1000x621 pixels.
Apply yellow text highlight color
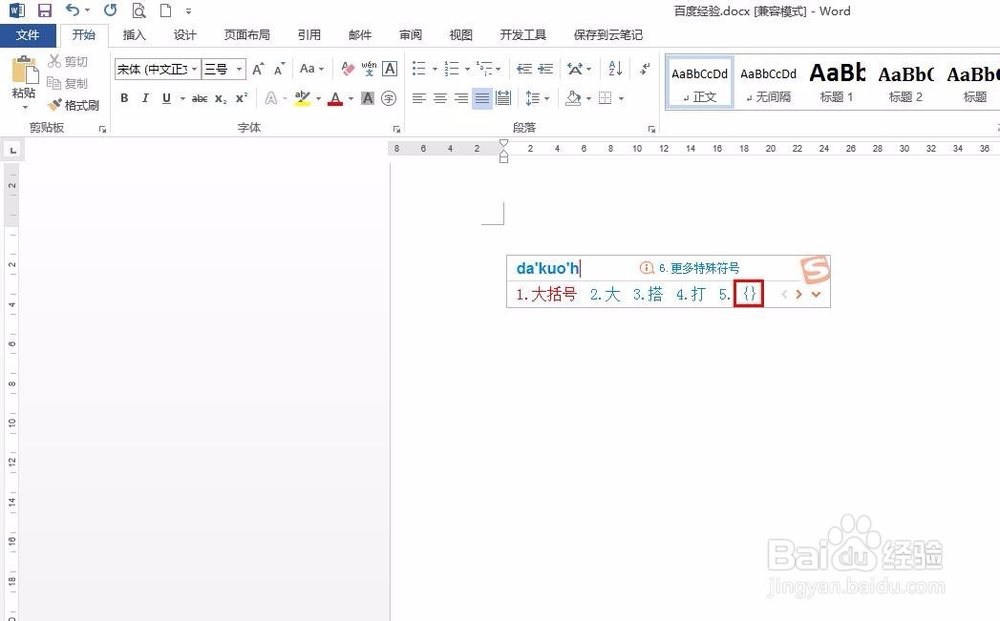[x=302, y=98]
